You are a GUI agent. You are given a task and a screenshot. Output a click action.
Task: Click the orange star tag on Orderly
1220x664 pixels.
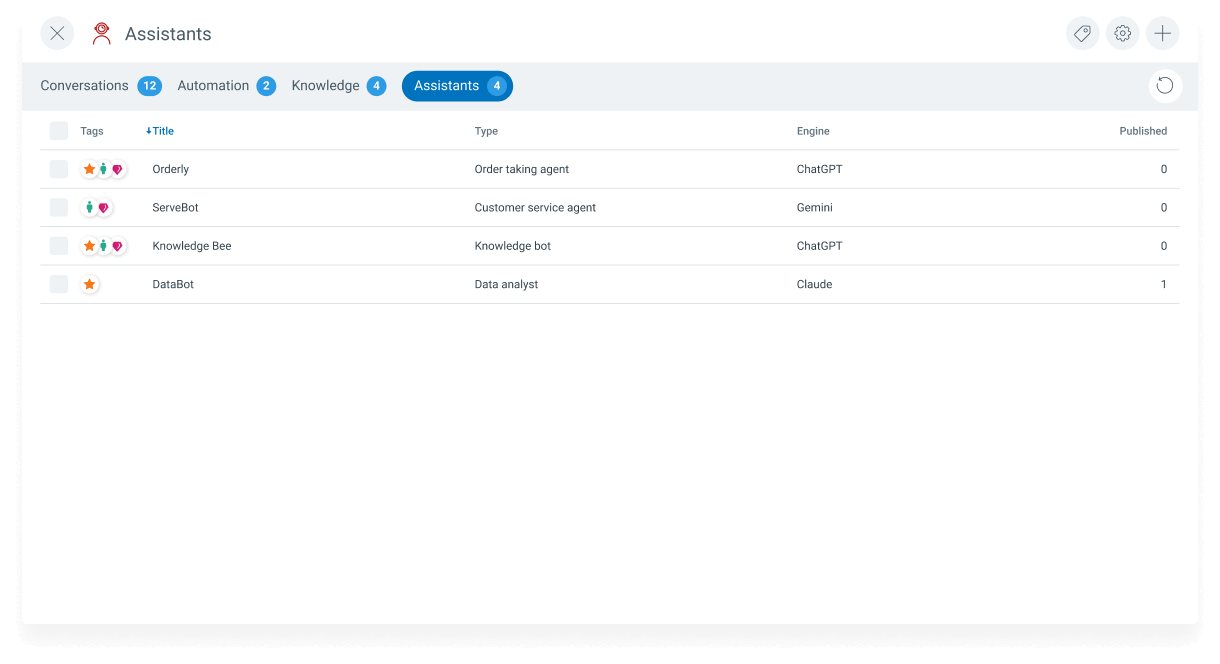pyautogui.click(x=89, y=169)
